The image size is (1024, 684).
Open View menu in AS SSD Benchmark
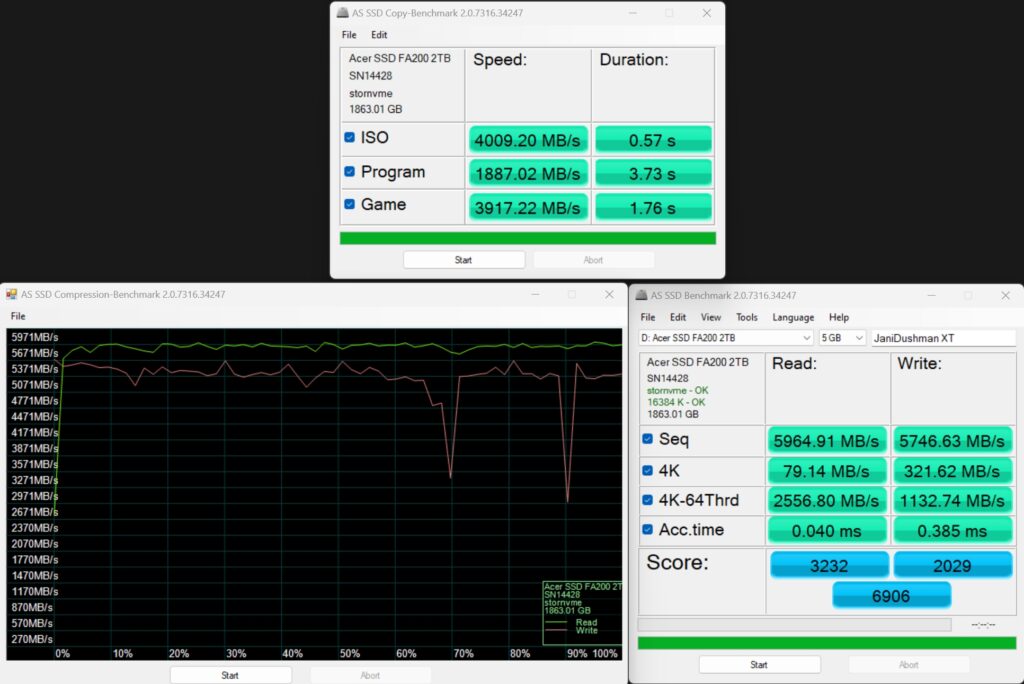(711, 318)
